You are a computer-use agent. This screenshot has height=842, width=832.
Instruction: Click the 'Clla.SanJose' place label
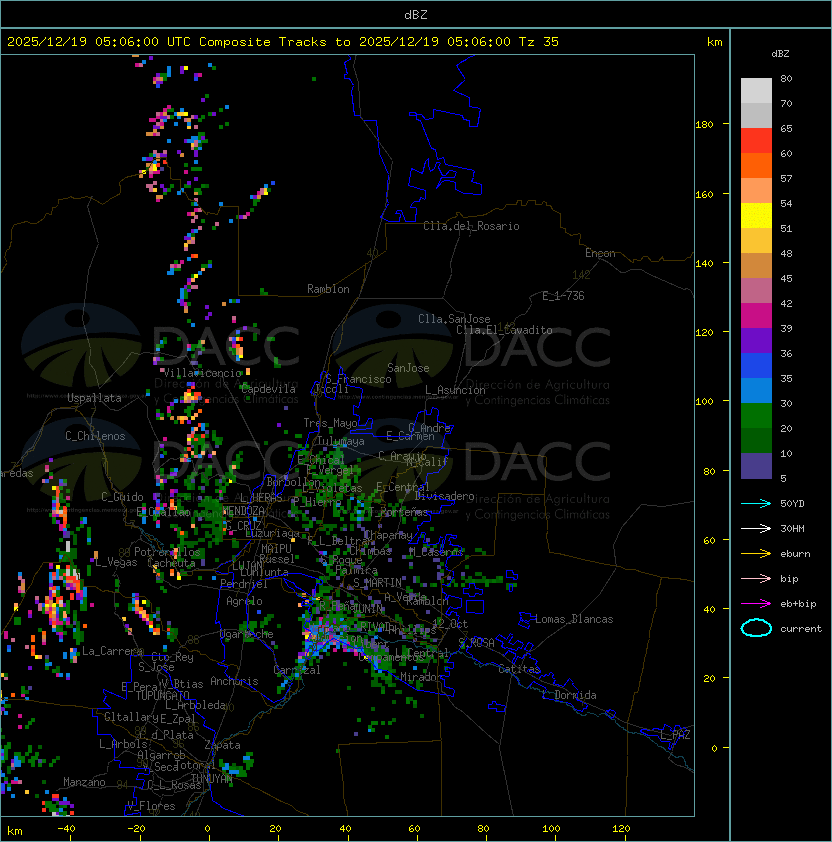(x=454, y=319)
